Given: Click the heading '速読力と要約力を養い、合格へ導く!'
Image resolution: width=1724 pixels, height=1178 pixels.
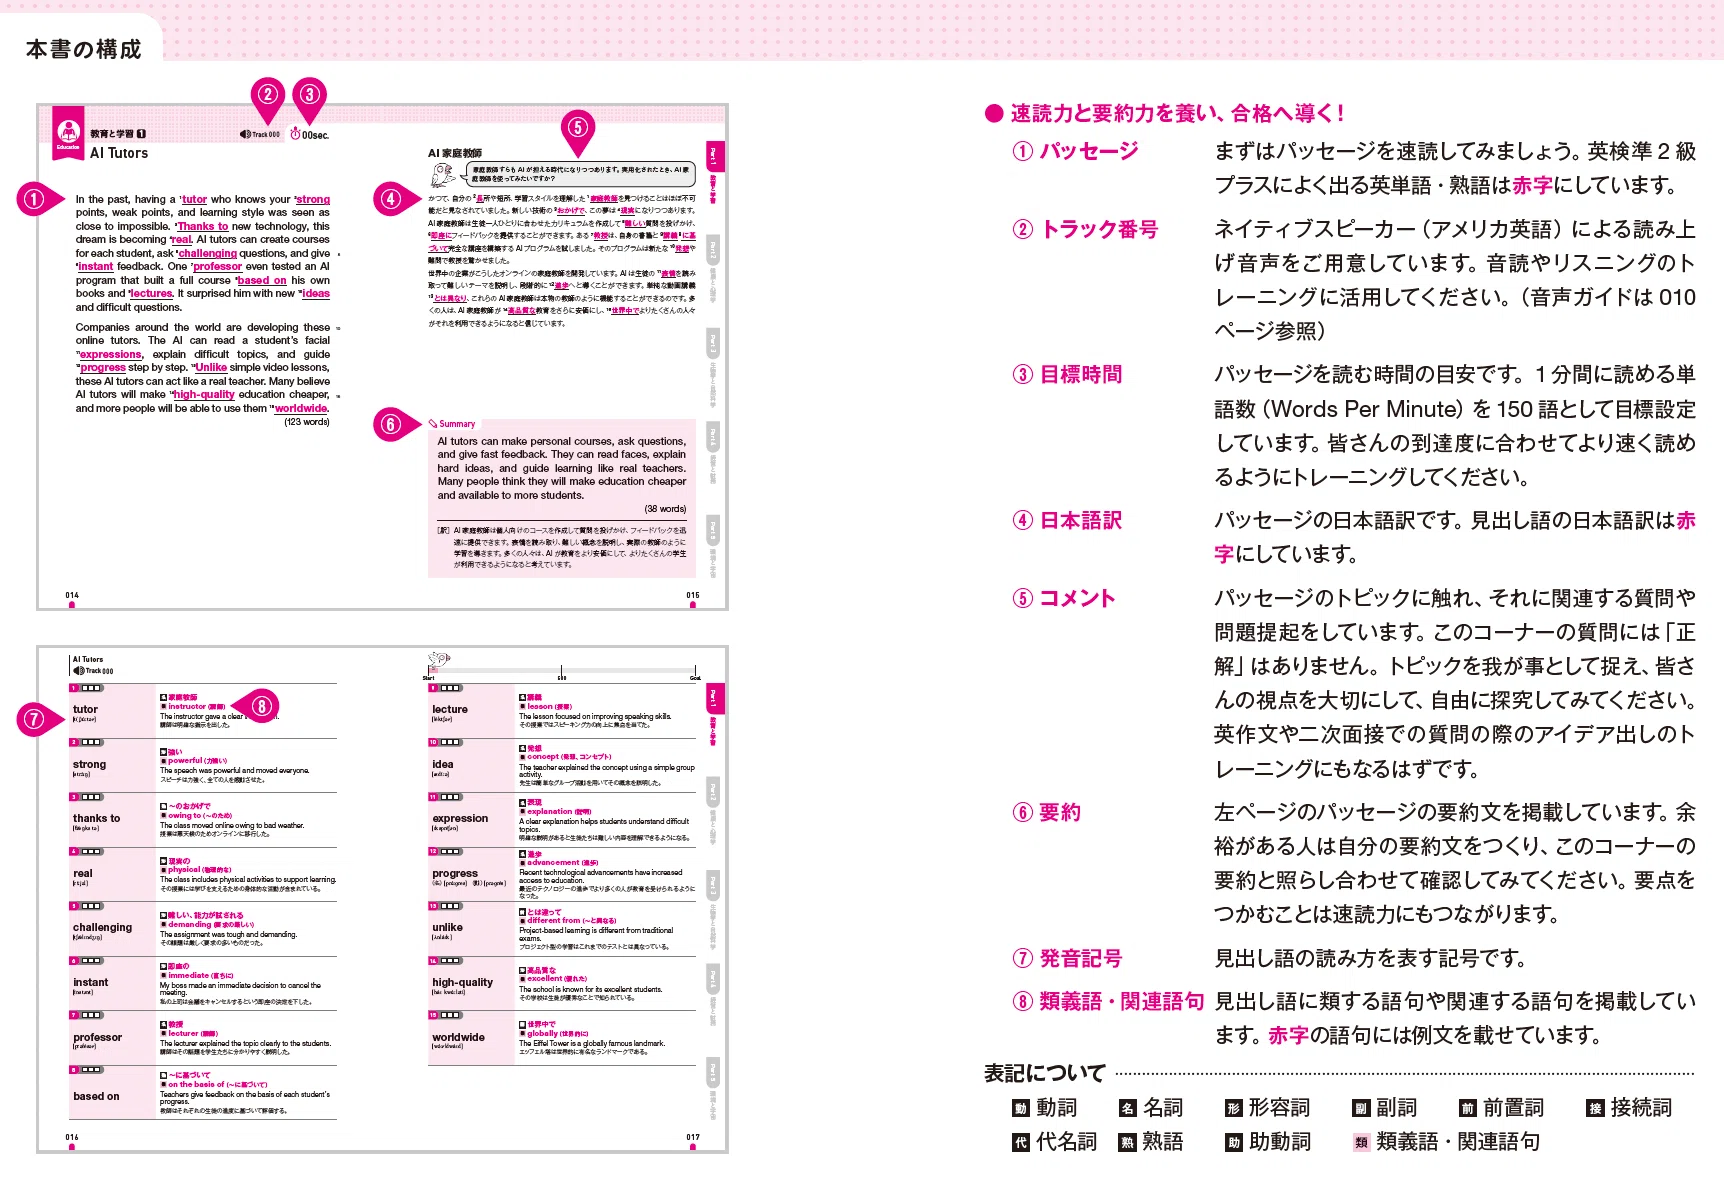Looking at the screenshot, I should pyautogui.click(x=1177, y=113).
